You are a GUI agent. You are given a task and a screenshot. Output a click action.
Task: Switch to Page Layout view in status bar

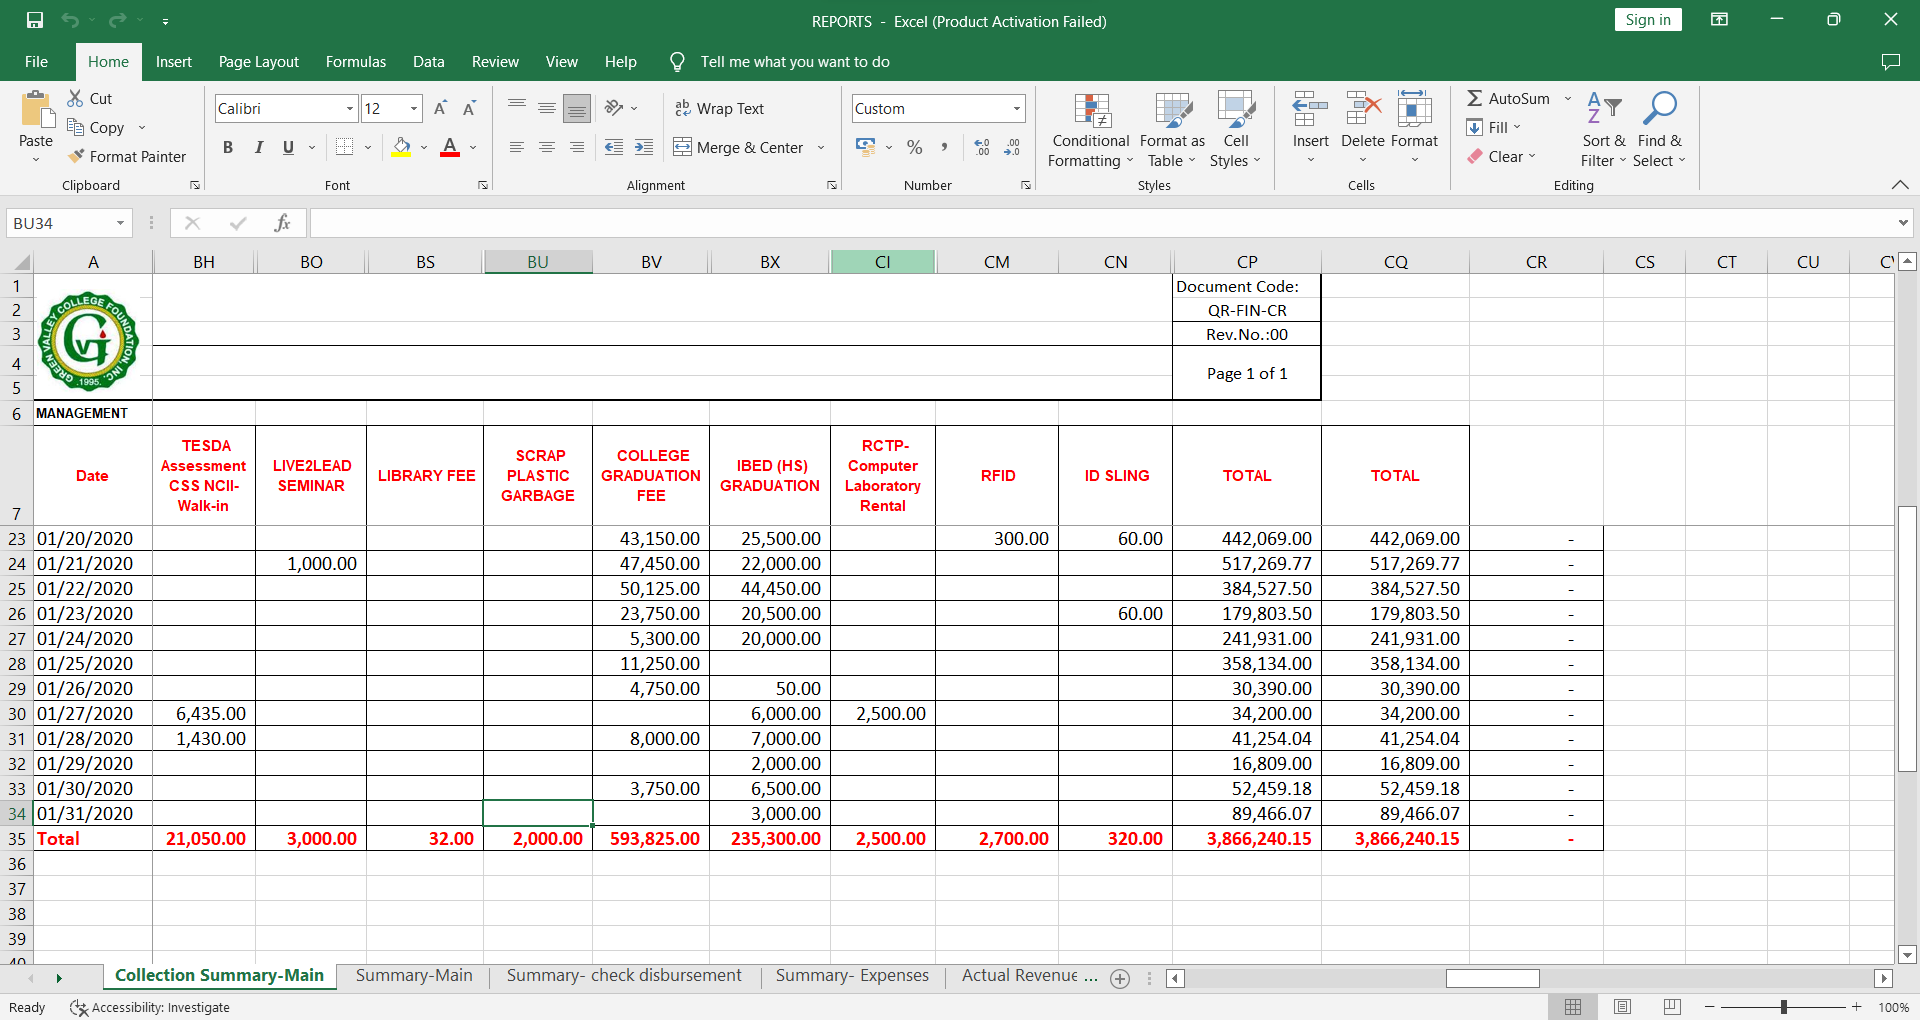click(1622, 1007)
